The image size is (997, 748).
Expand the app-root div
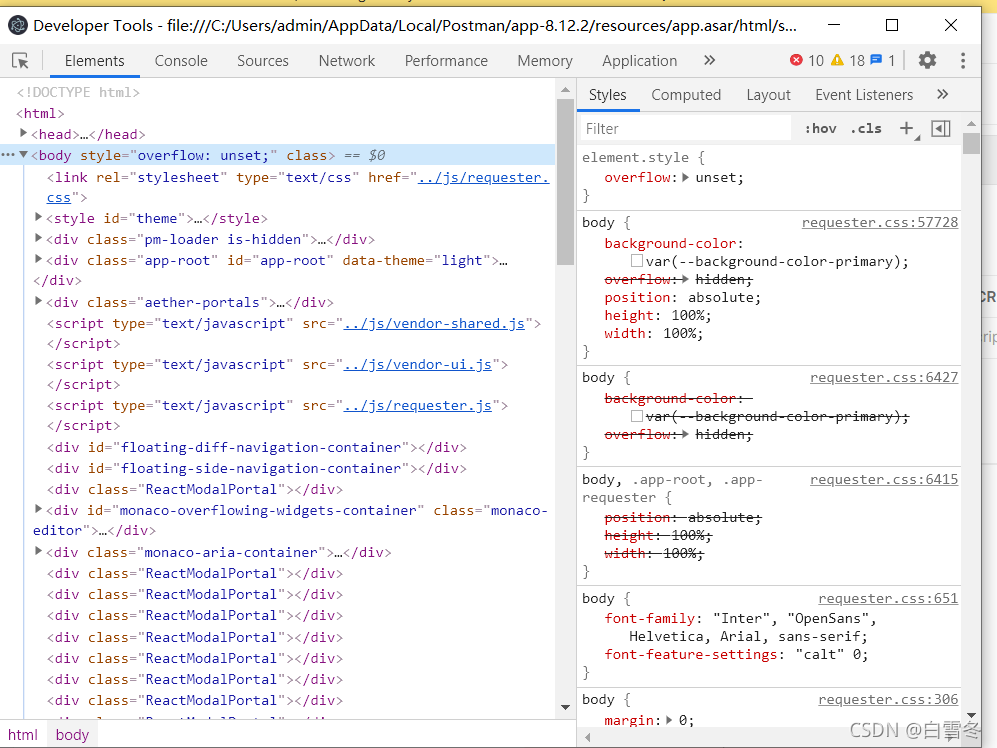click(38, 260)
